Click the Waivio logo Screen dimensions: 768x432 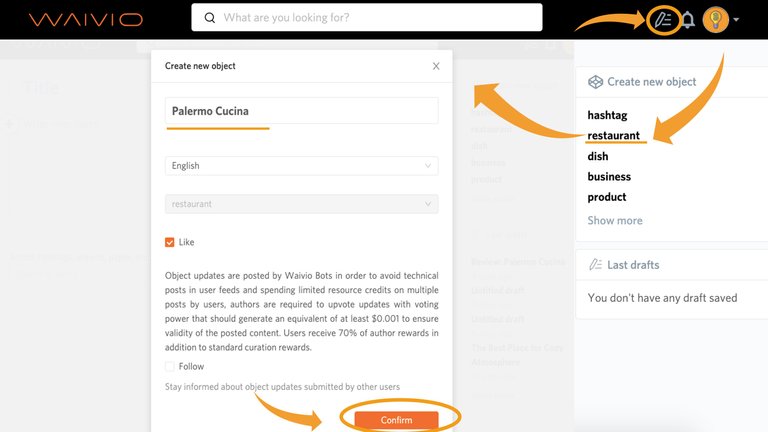tap(86, 20)
